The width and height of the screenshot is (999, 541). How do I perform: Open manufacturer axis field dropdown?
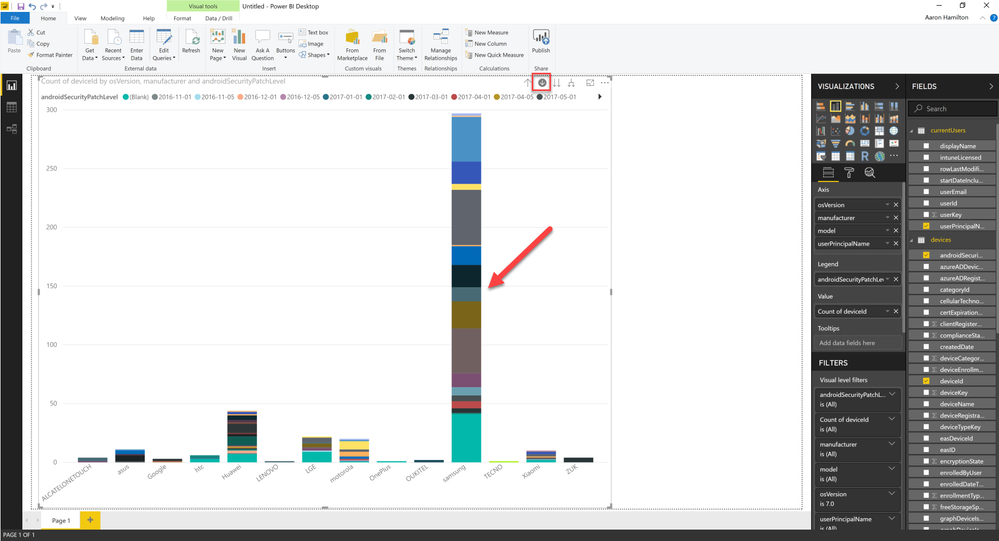tap(887, 217)
